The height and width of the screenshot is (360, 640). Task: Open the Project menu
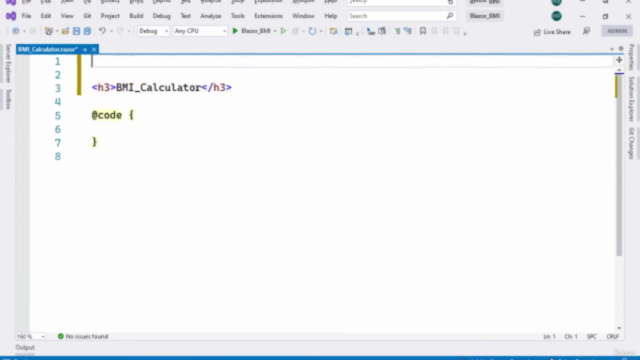coord(110,16)
